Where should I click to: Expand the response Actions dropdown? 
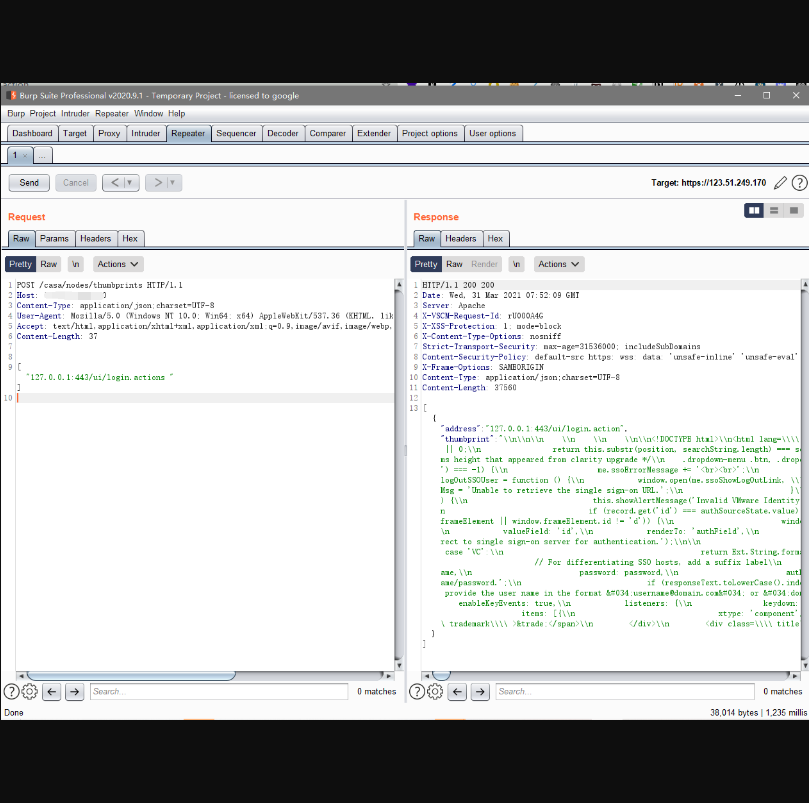point(558,264)
